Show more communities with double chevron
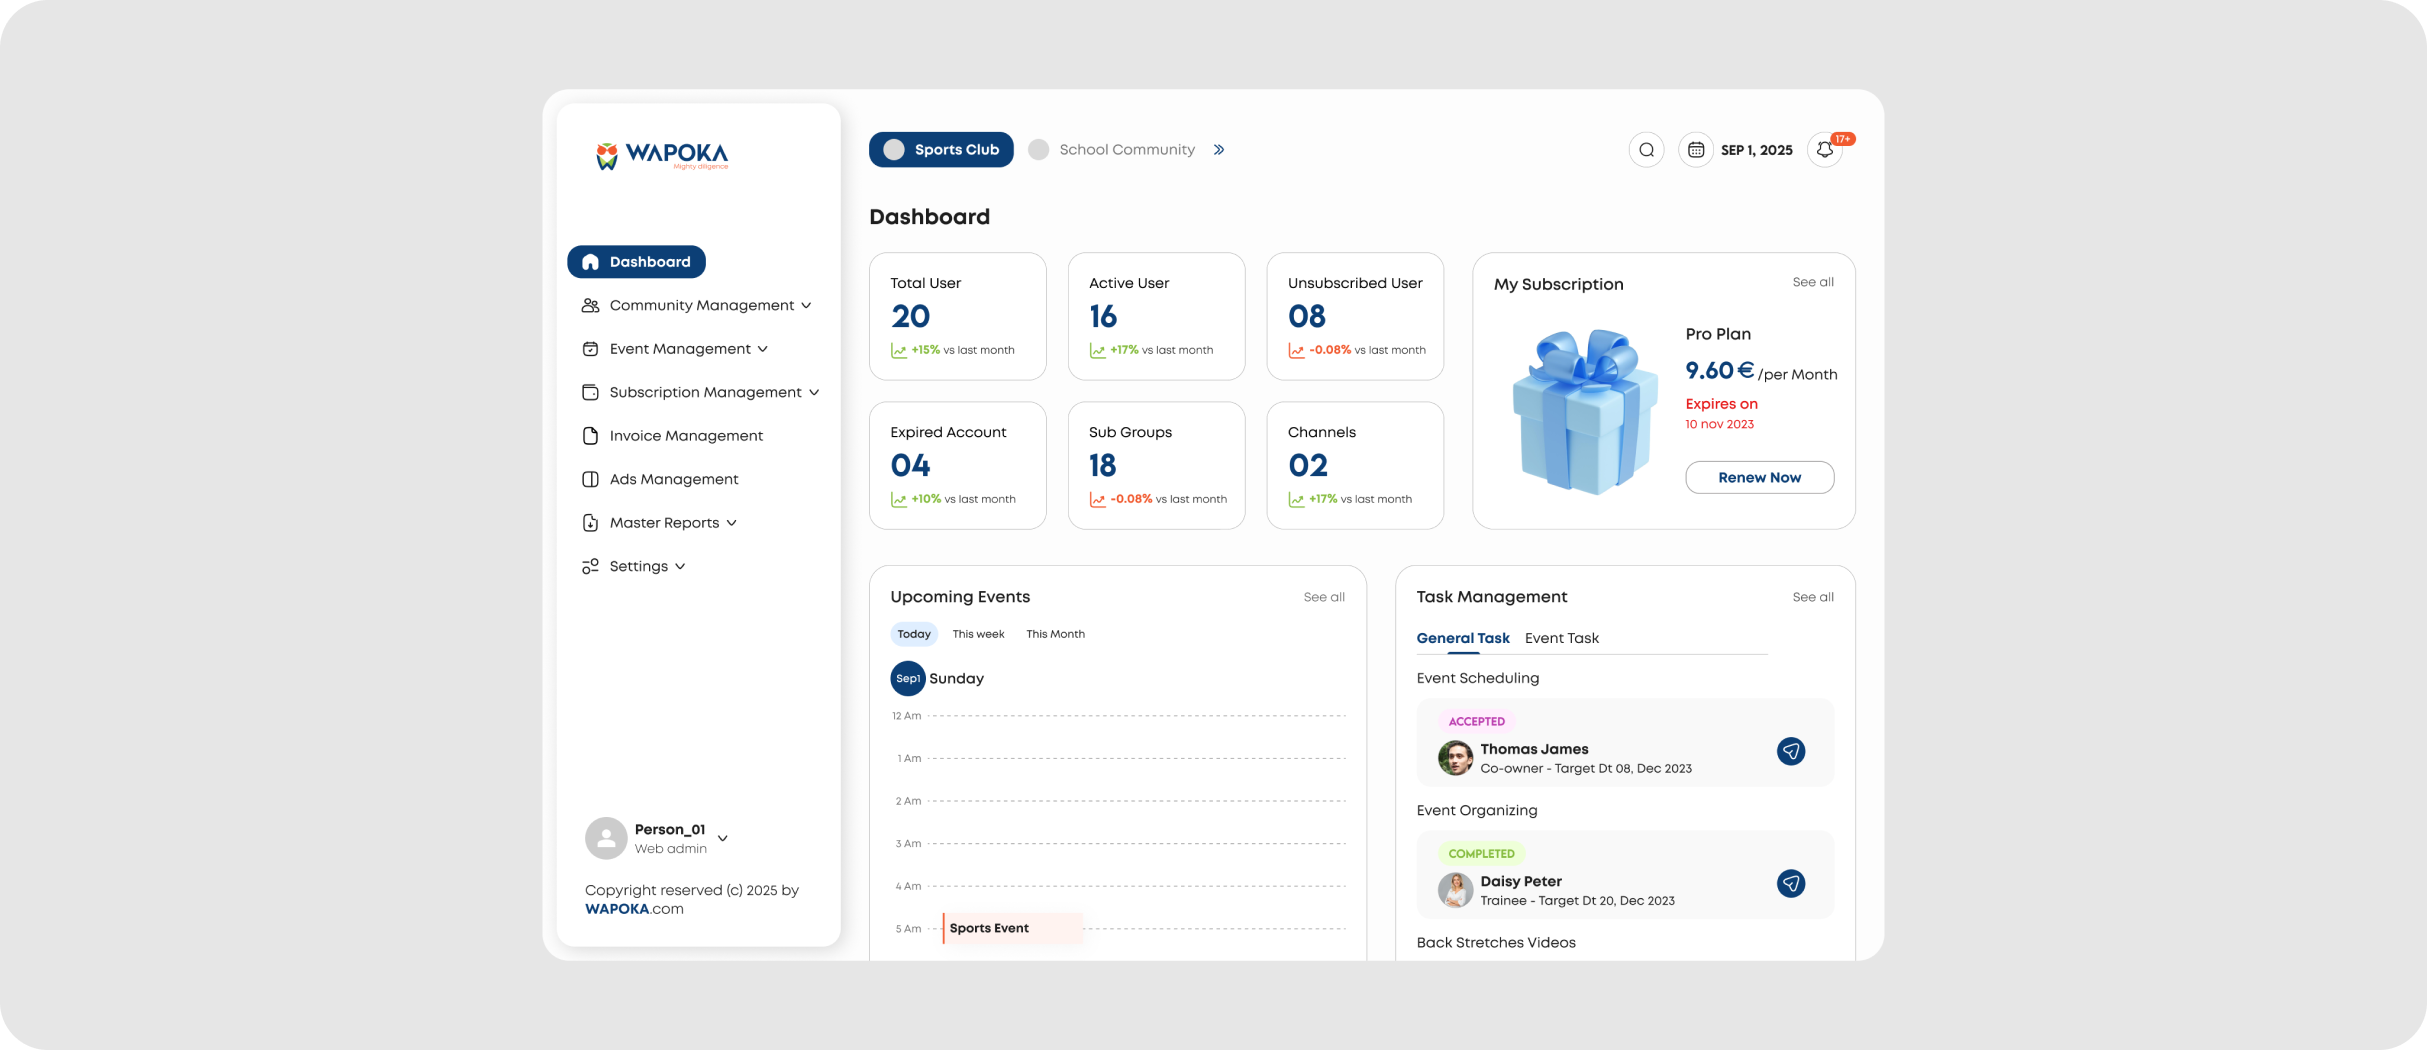The width and height of the screenshot is (2427, 1050). point(1218,150)
